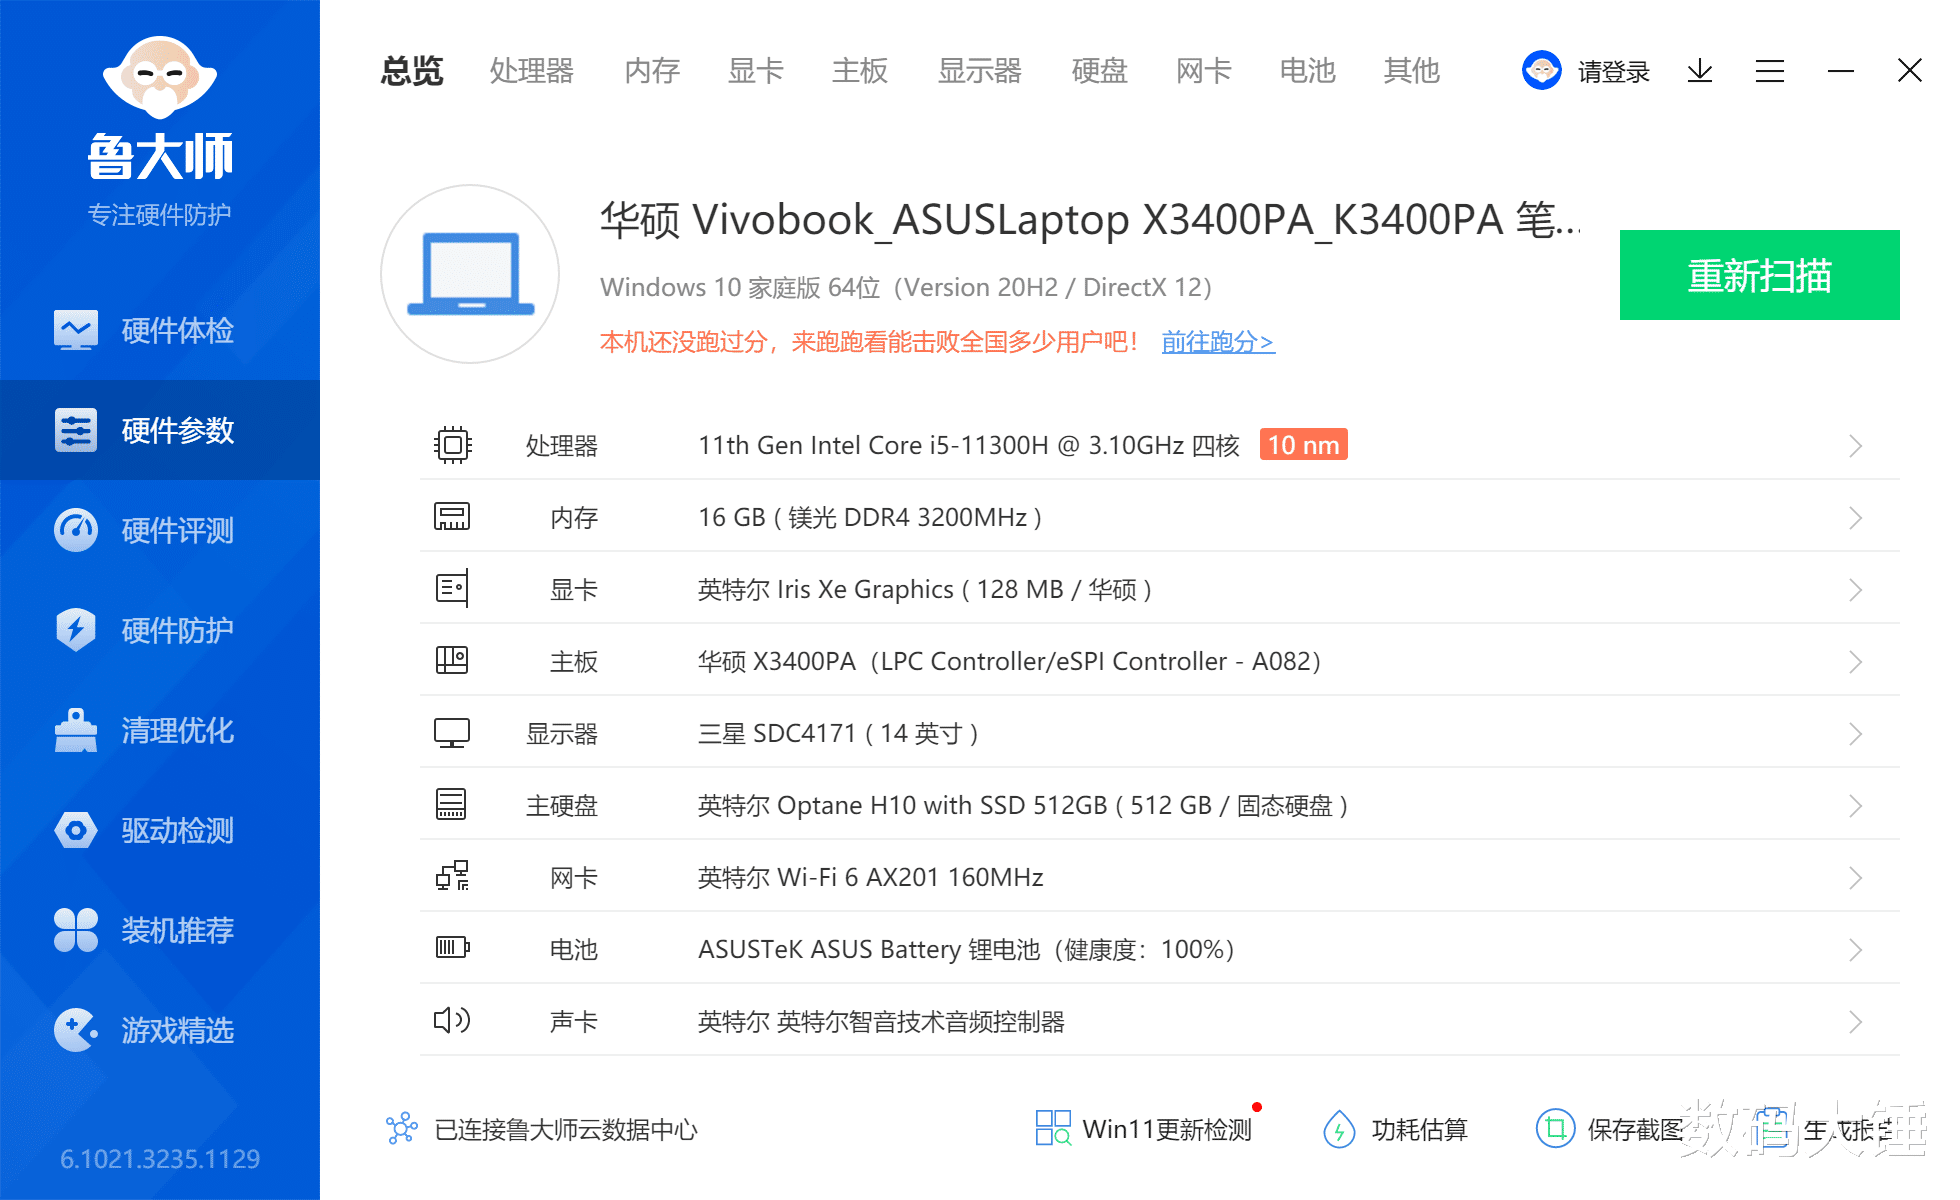Open the 装机推荐 panel
The width and height of the screenshot is (1960, 1200).
[159, 930]
